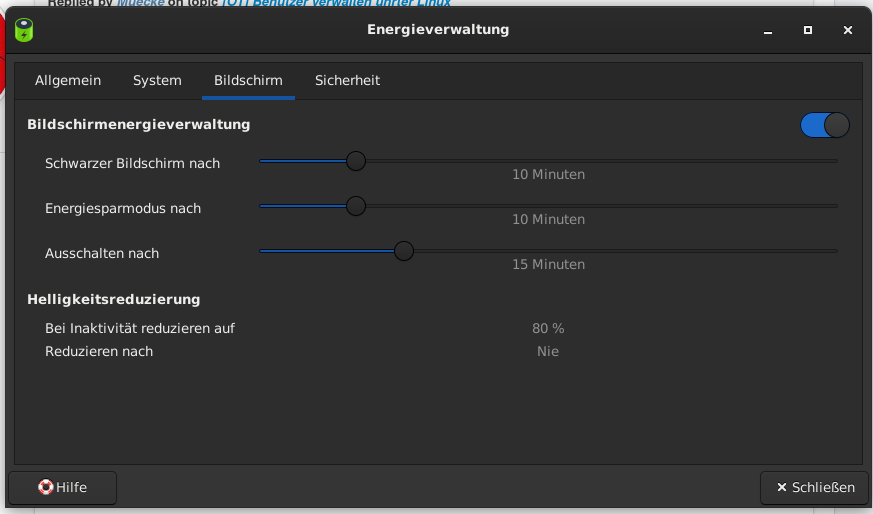Click the 80 % brightness reduction value
The height and width of the screenshot is (514, 873).
pyautogui.click(x=548, y=329)
